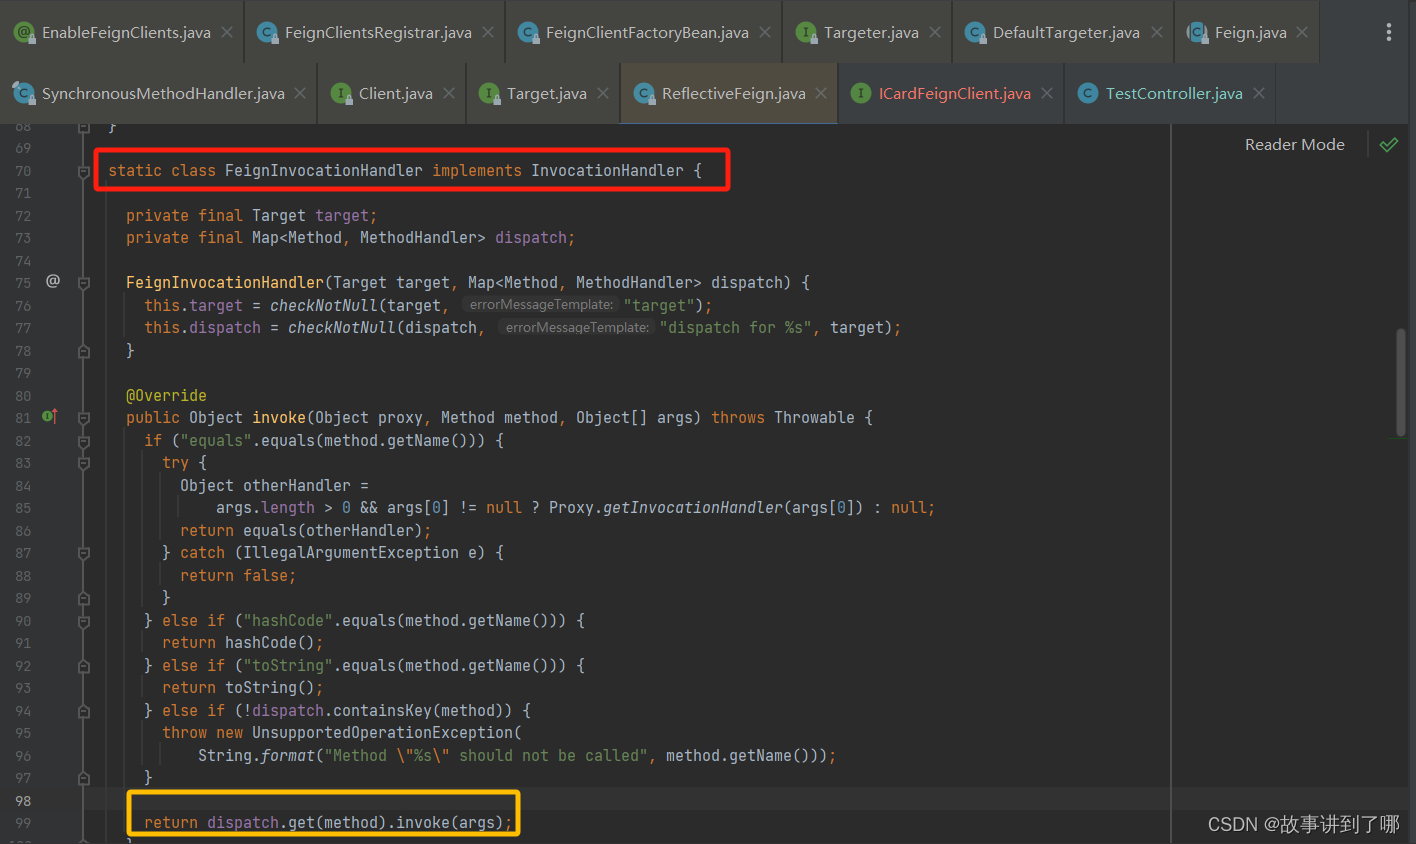The image size is (1416, 844).
Task: Close the Feign.java tab
Action: 1302,32
